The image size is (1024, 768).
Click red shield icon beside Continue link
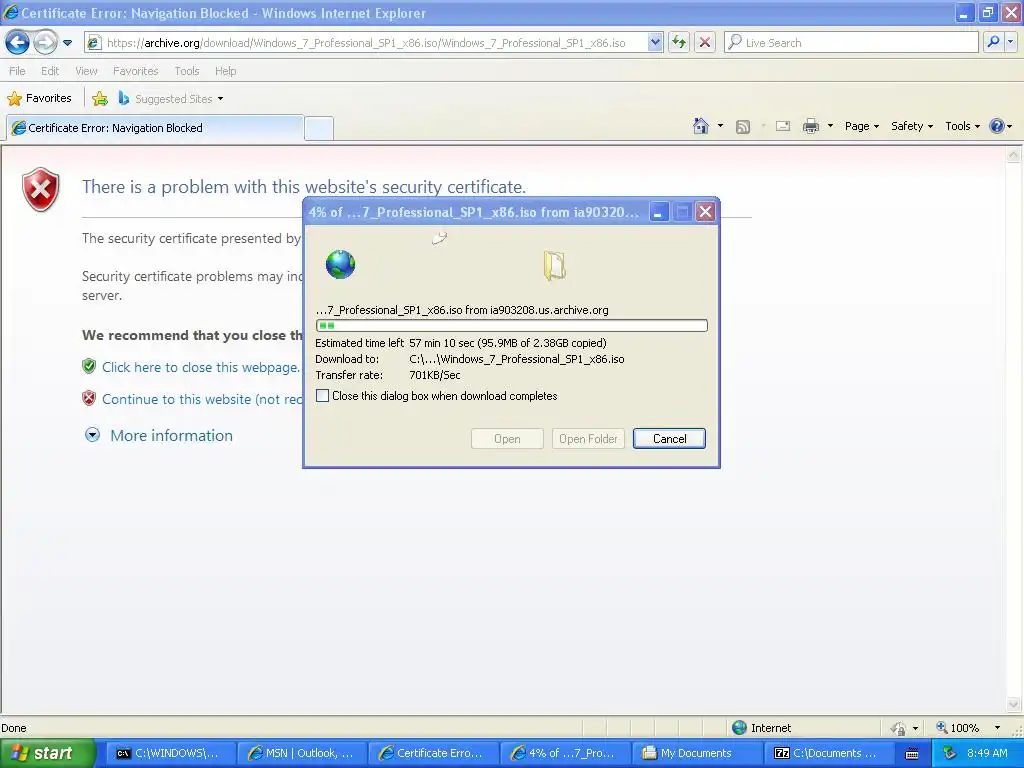point(89,398)
